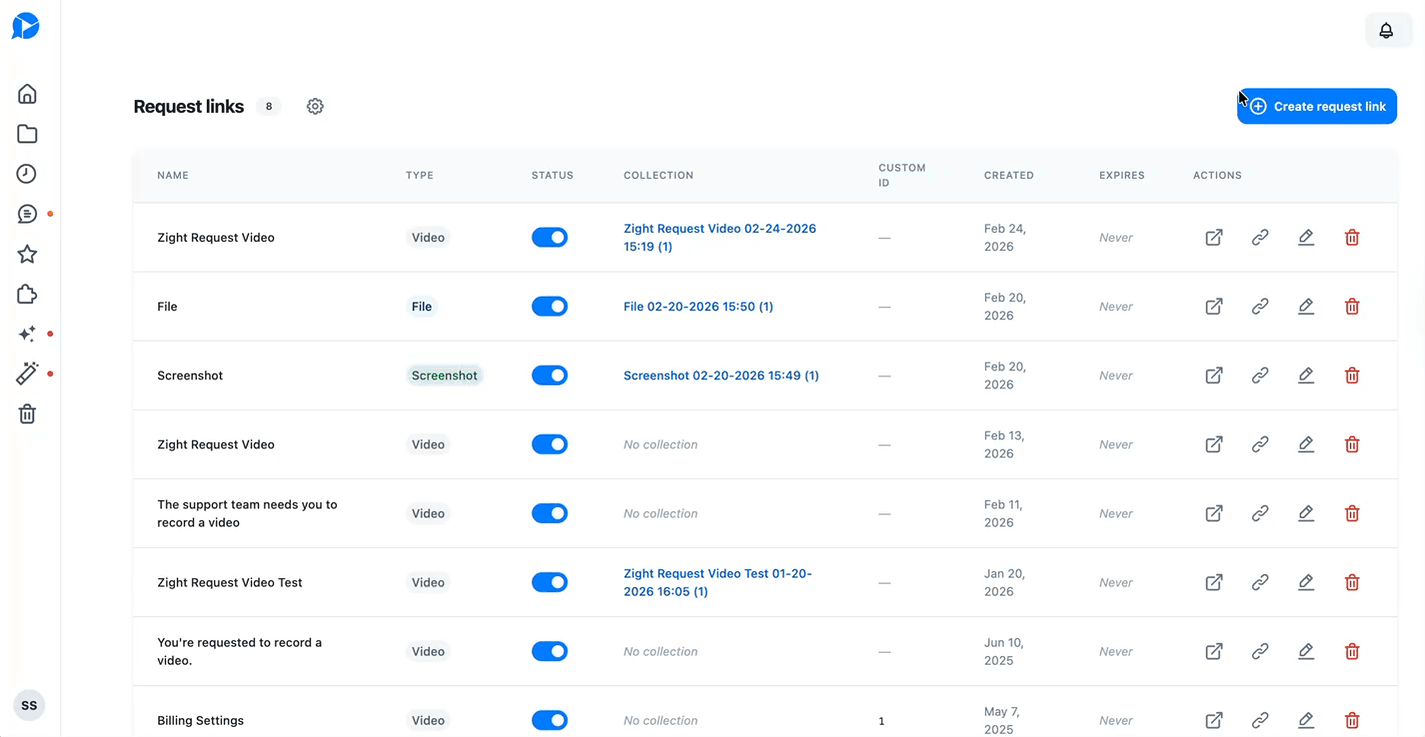Open the integrations puzzle icon in sidebar
This screenshot has width=1425, height=737.
(x=27, y=293)
